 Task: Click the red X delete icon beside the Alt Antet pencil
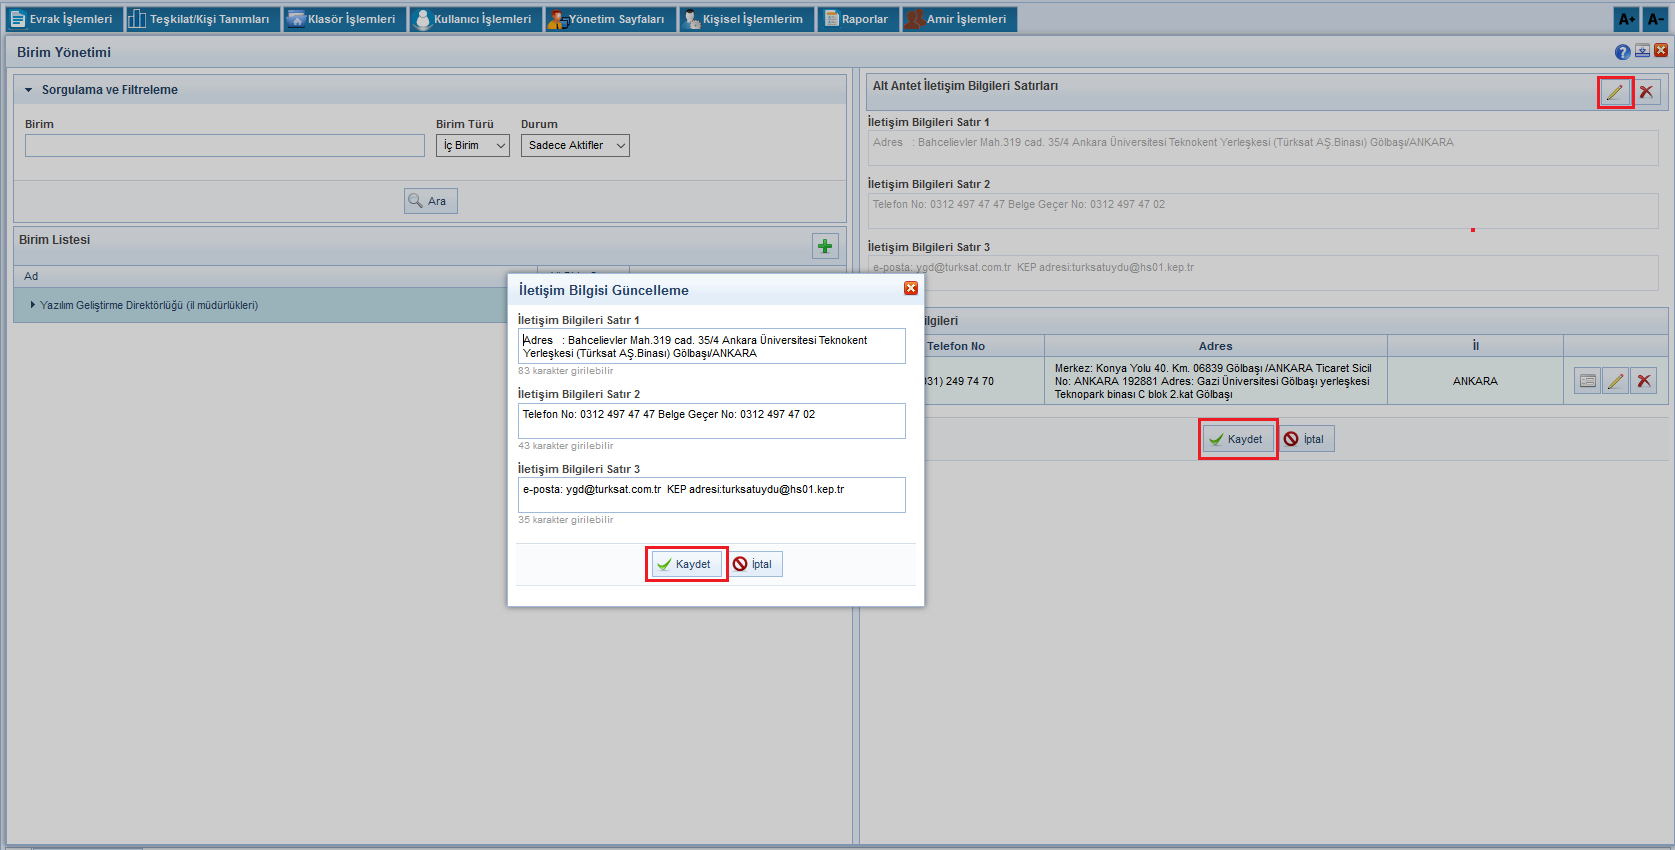point(1646,92)
